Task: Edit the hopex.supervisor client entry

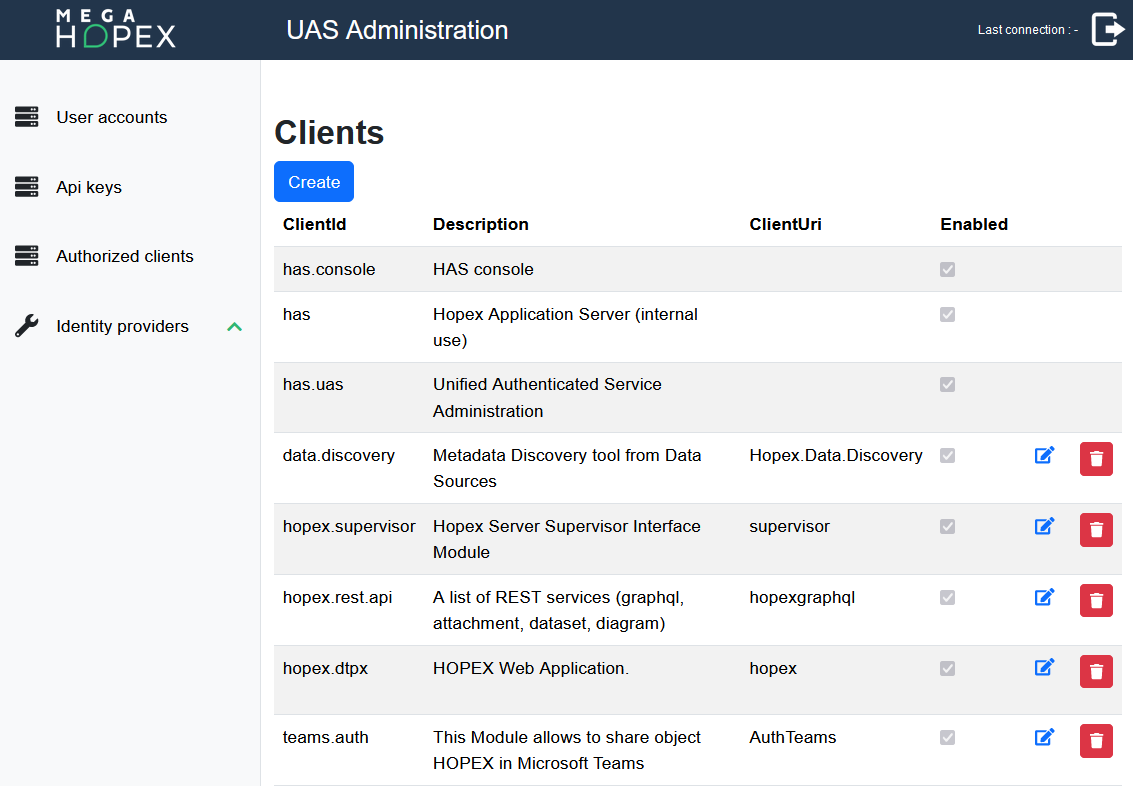Action: pyautogui.click(x=1044, y=526)
